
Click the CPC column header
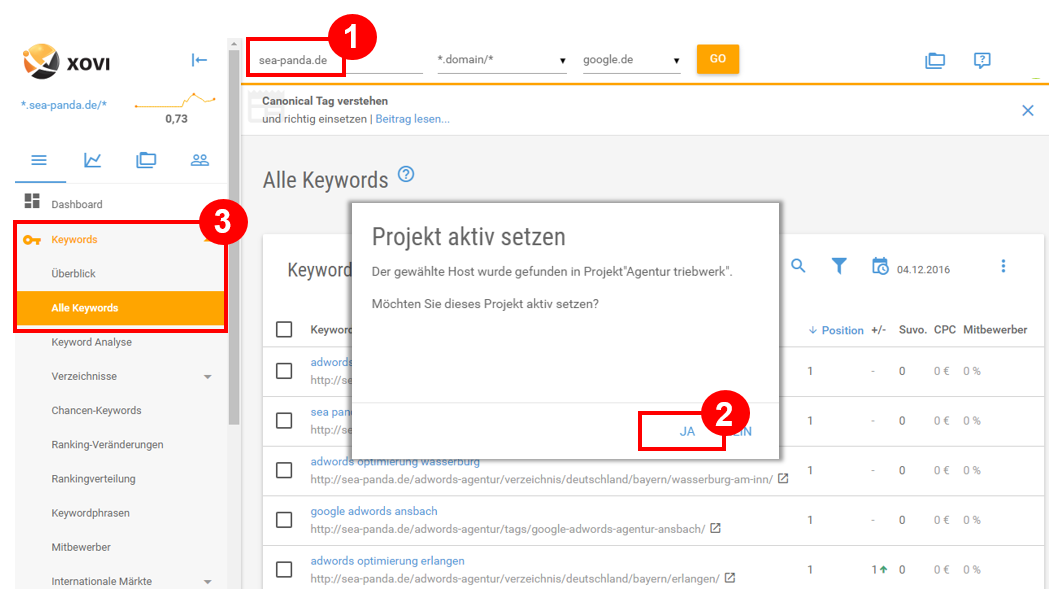(945, 330)
